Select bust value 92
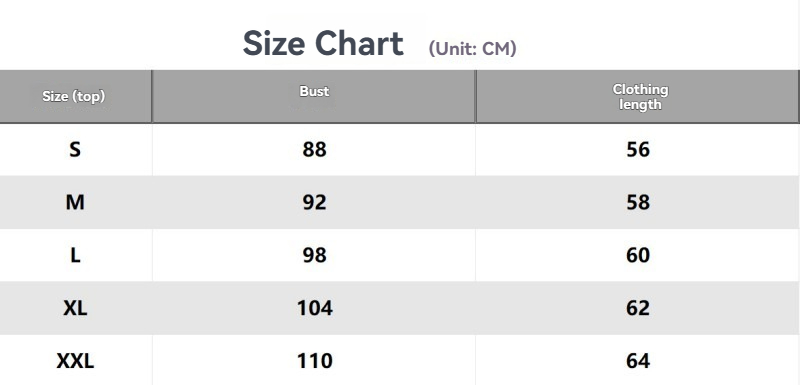Screen dimensions: 800x385 pyautogui.click(x=314, y=202)
